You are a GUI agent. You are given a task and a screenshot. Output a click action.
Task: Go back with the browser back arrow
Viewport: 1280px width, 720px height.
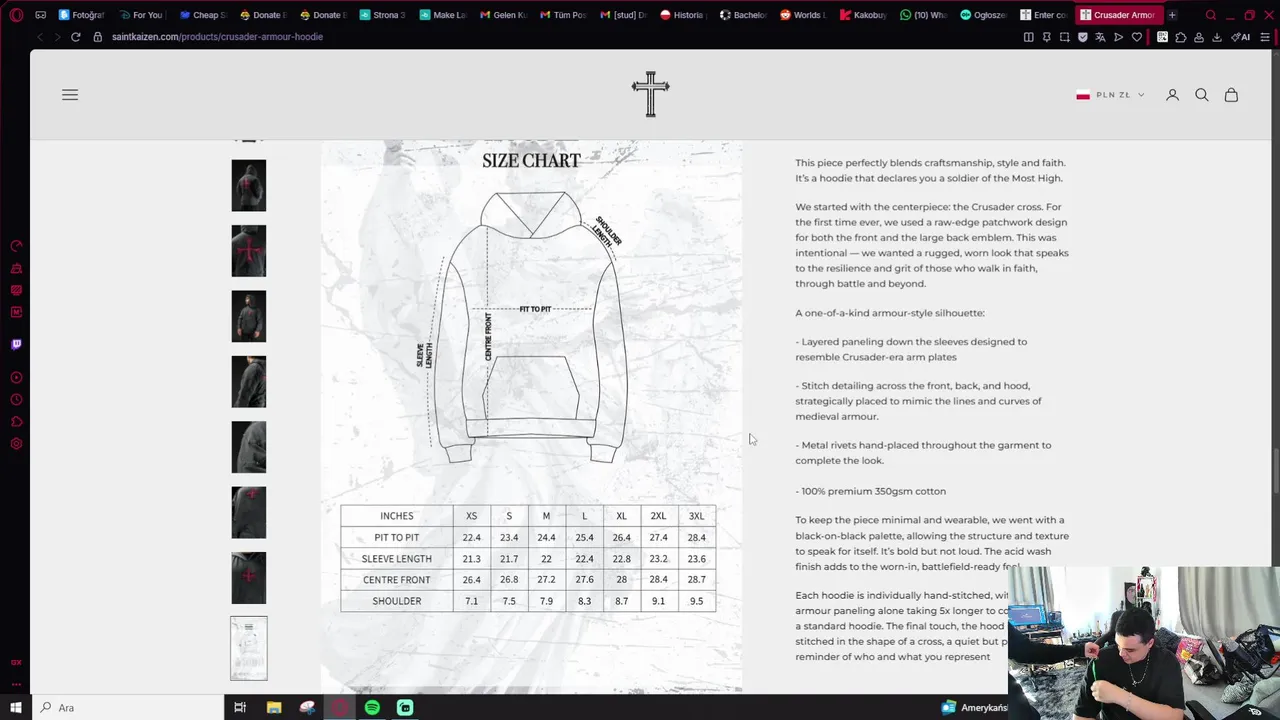click(39, 37)
